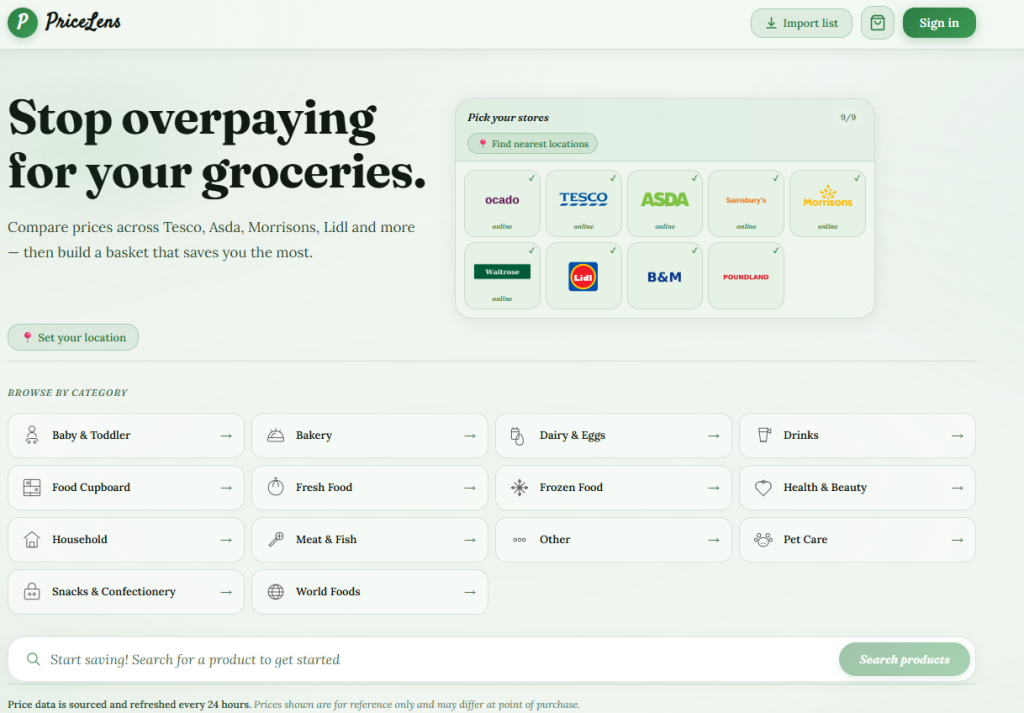Click the World Foods globe icon
The width and height of the screenshot is (1024, 713).
click(x=276, y=592)
